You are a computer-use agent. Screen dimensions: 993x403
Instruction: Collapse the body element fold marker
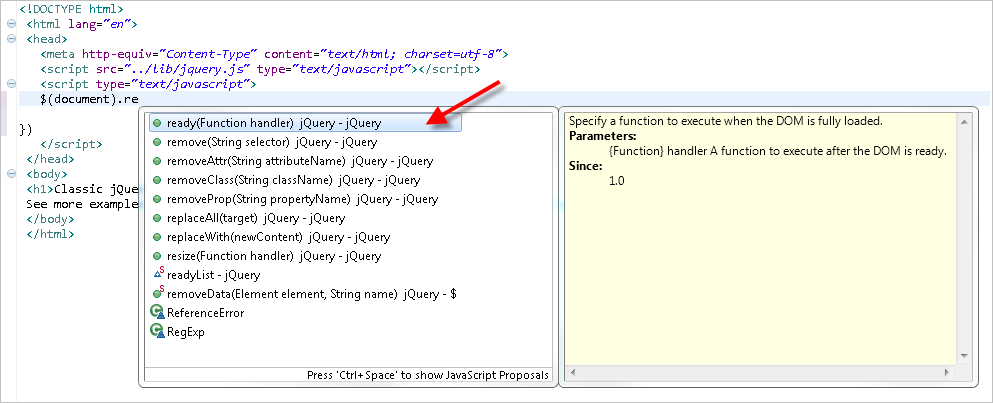(x=11, y=174)
